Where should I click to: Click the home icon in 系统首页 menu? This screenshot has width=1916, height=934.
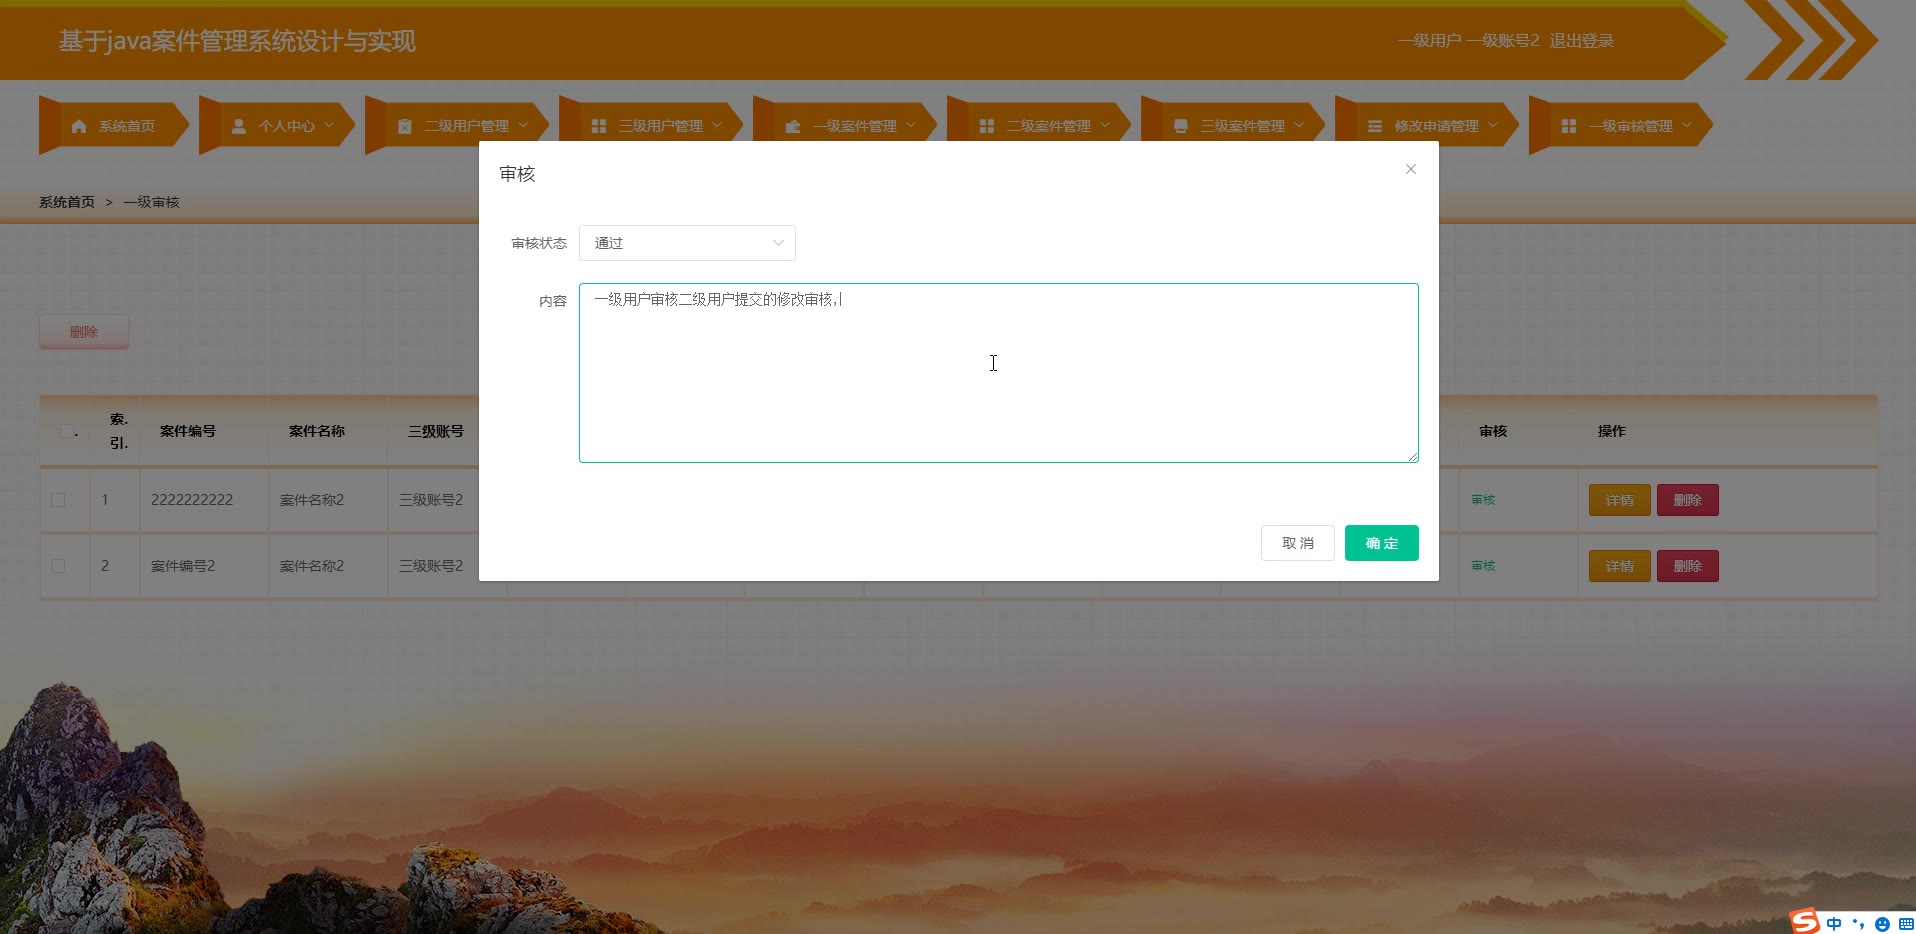pos(79,126)
